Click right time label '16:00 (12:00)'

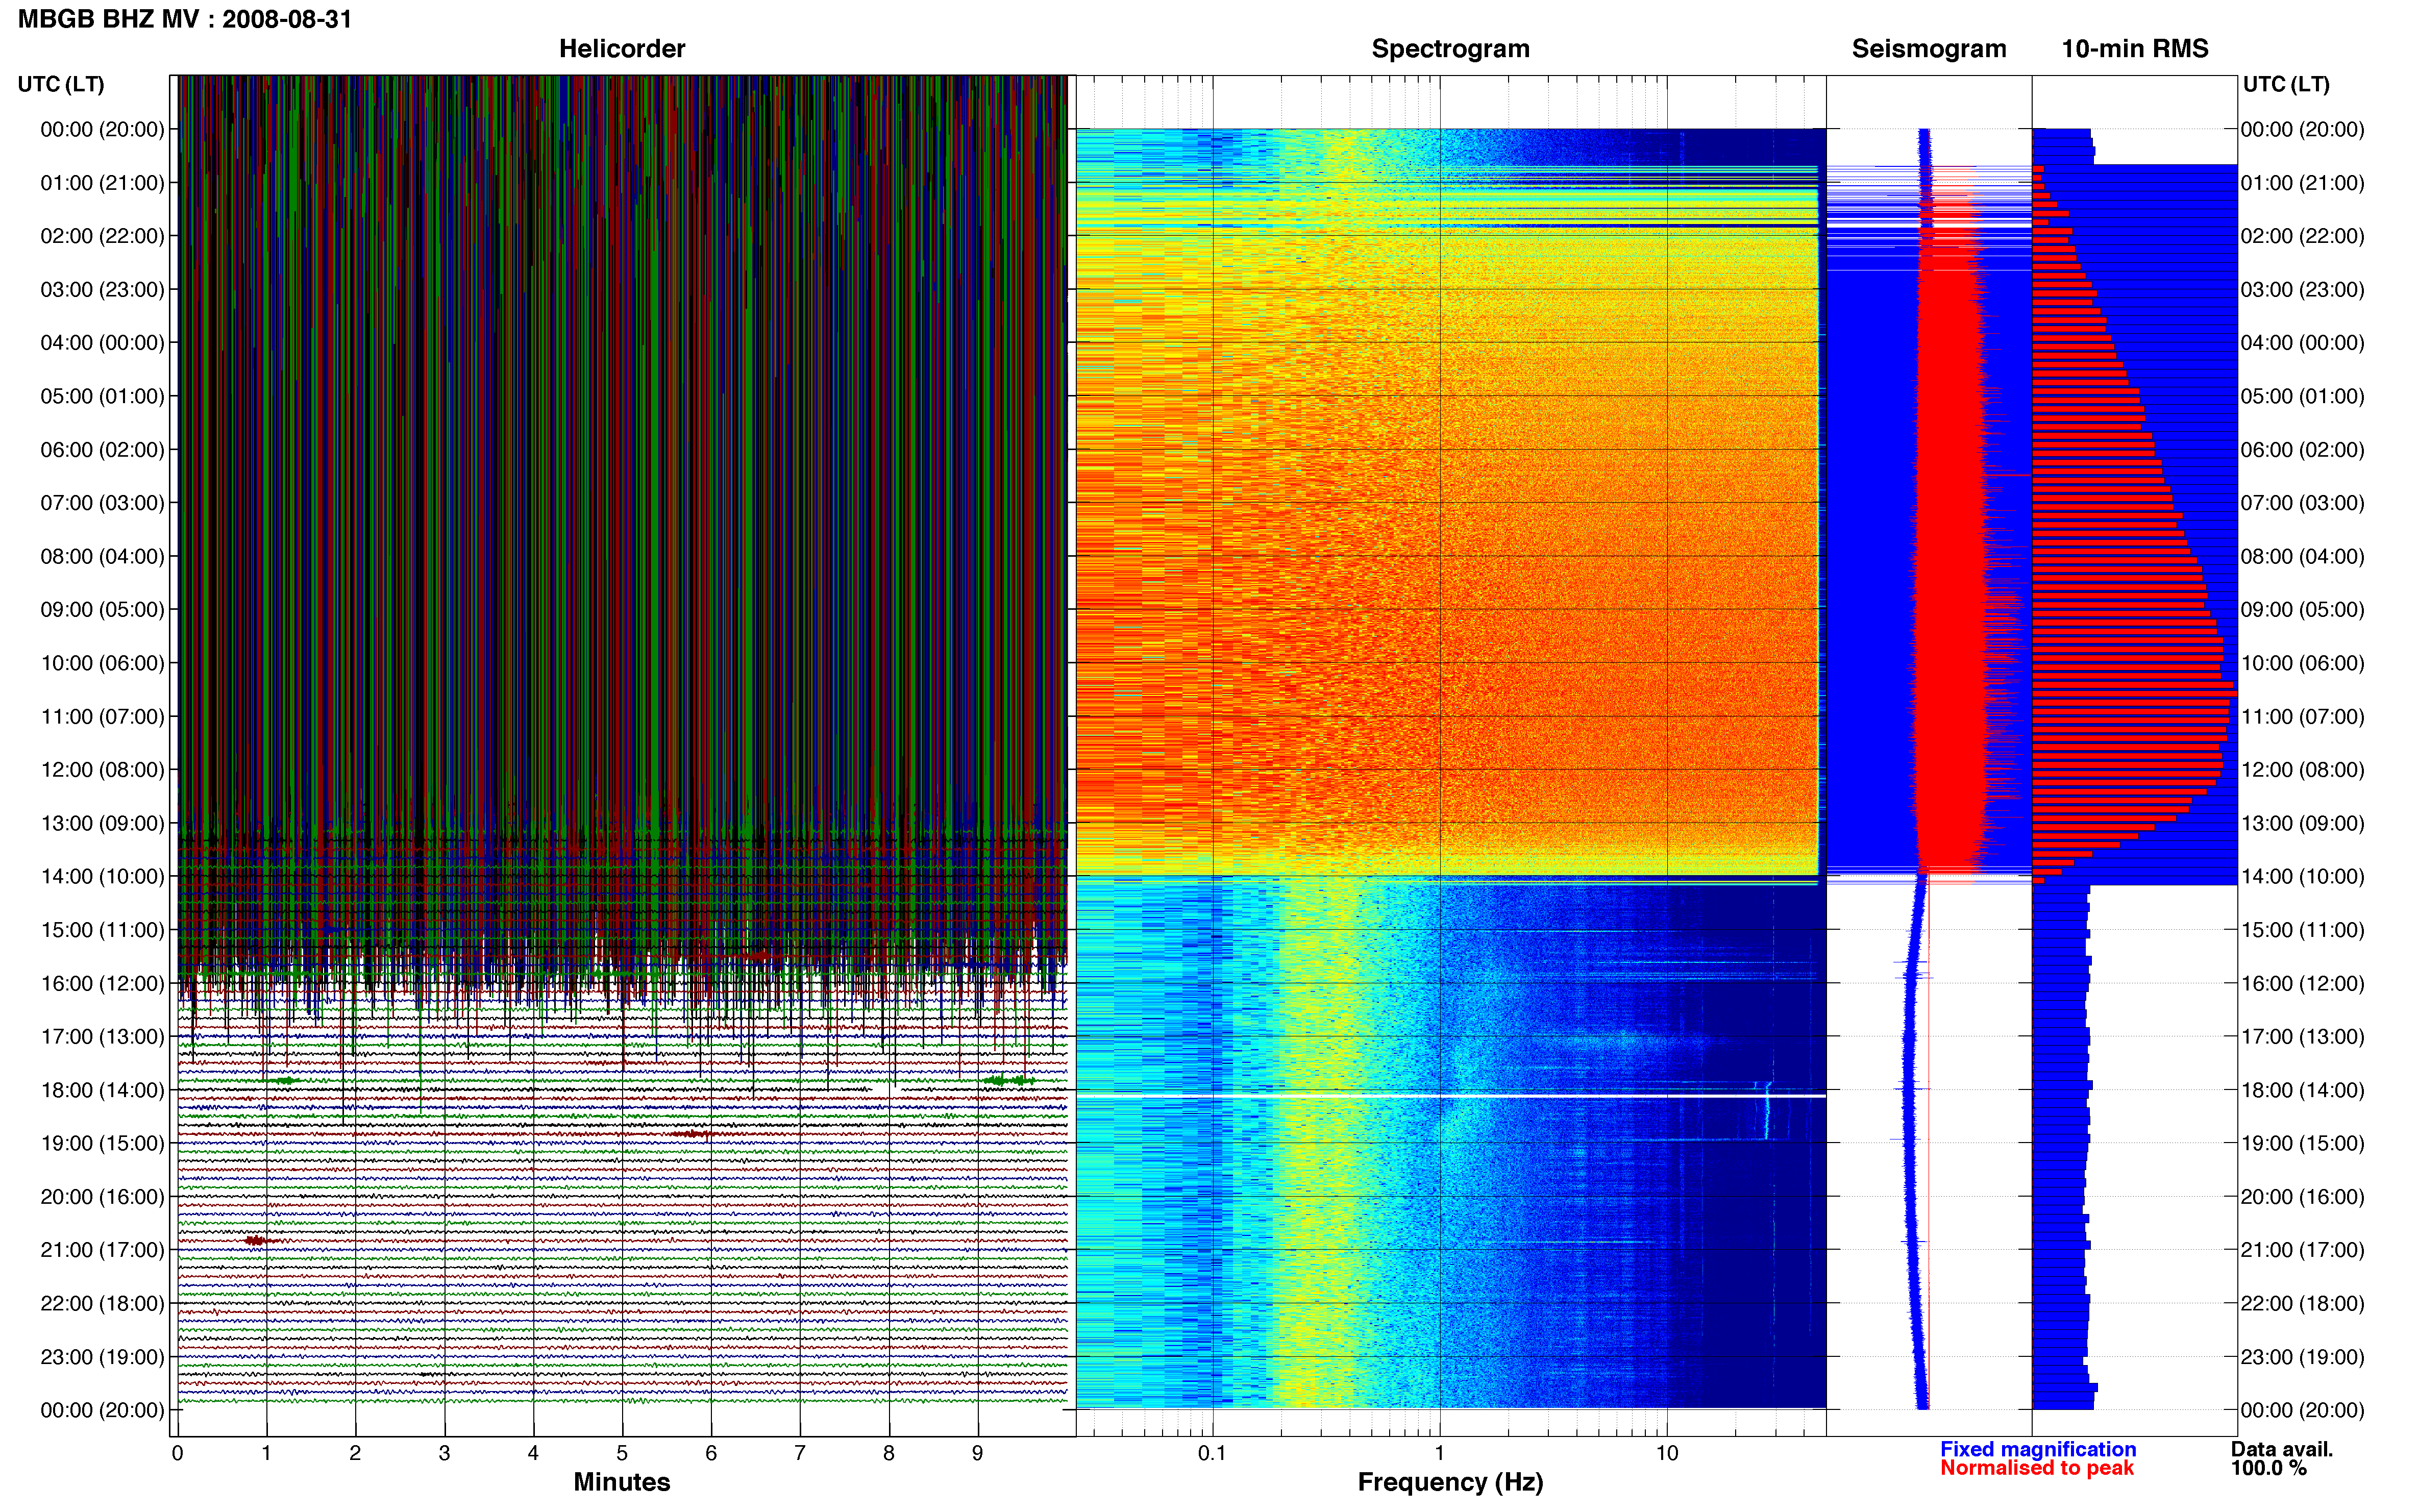(2302, 983)
